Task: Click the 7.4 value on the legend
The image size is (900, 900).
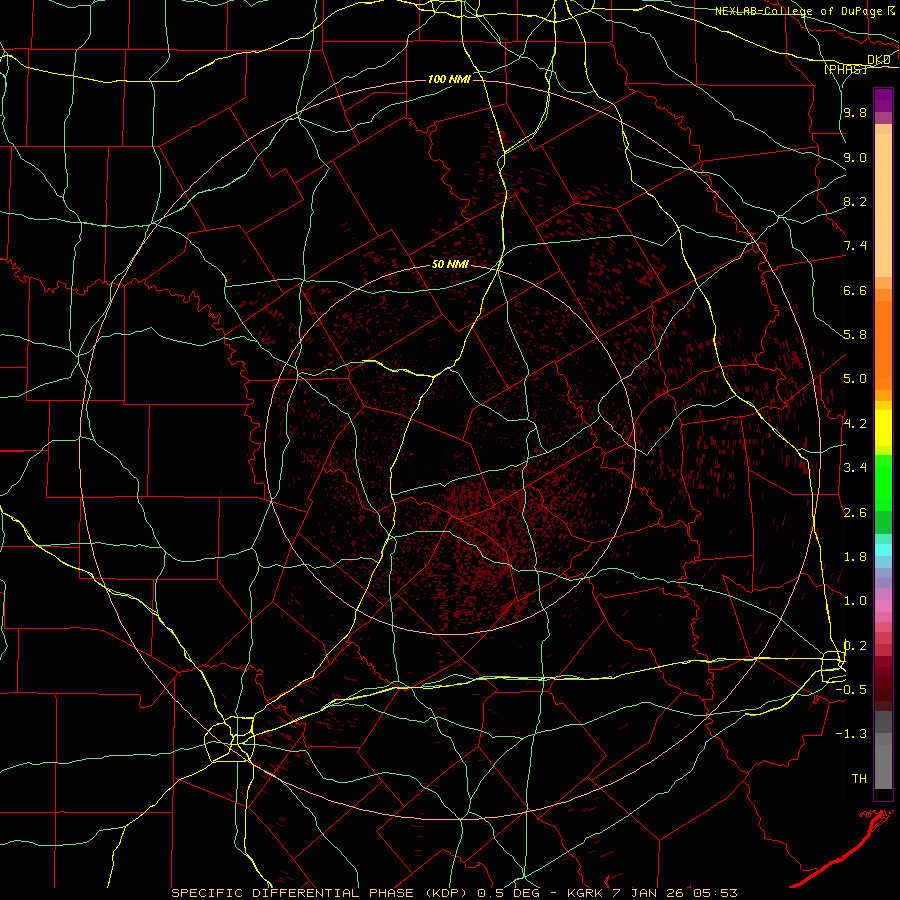Action: click(855, 246)
